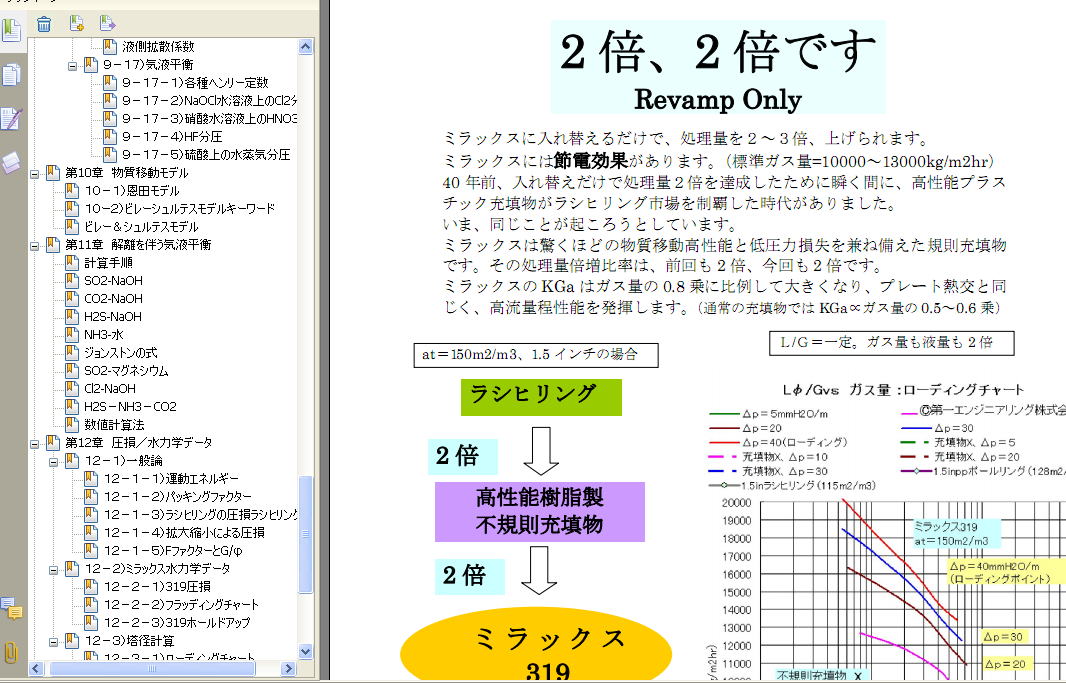Expand current bookmark using toolbar icon
1066x683 pixels.
coord(107,24)
